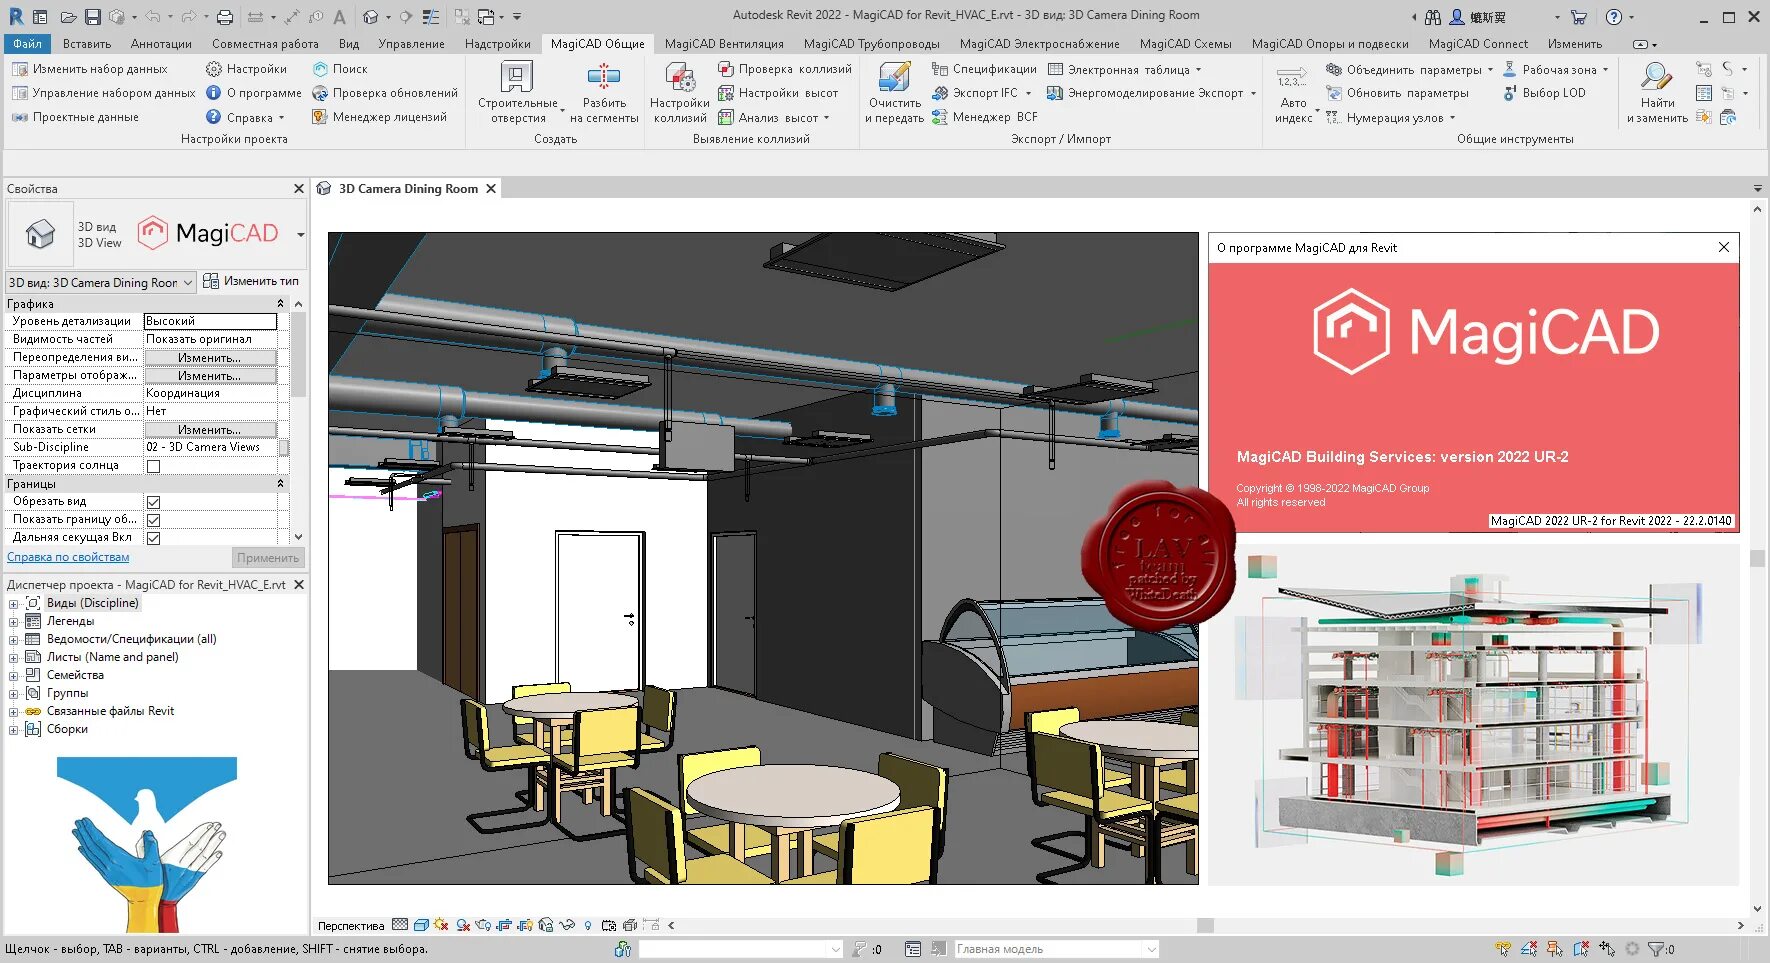Expand Листы (Name and panel) node
This screenshot has width=1770, height=963.
tap(14, 658)
